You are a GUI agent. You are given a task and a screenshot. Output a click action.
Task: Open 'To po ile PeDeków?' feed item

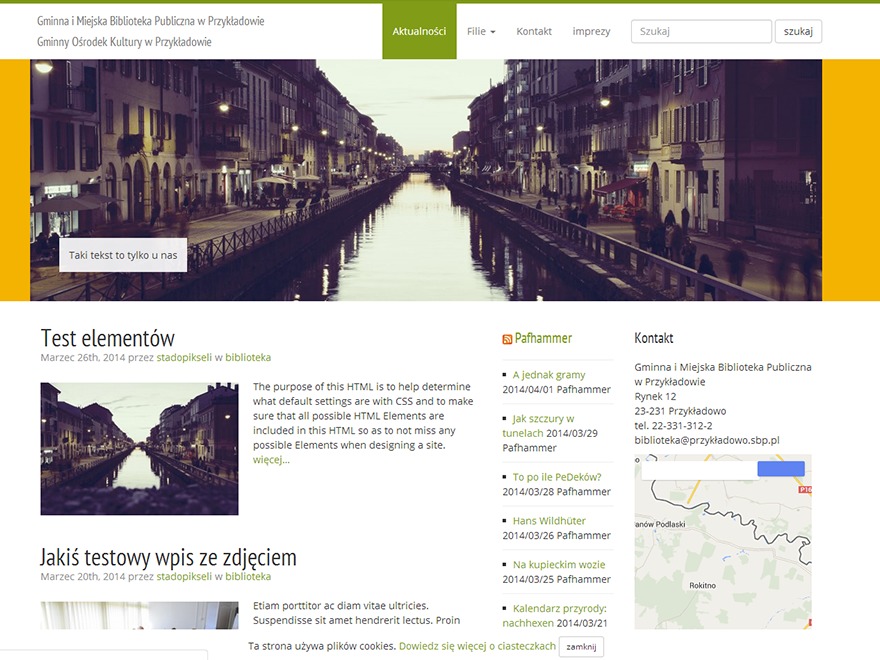coord(557,477)
